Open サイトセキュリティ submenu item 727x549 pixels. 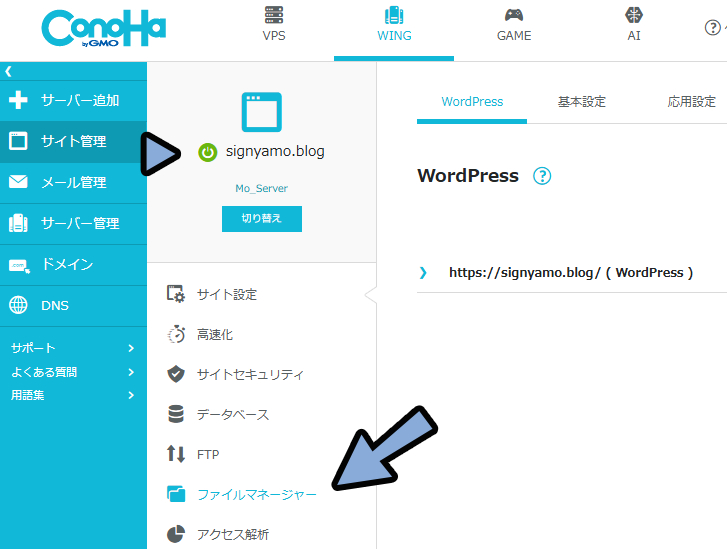250,374
